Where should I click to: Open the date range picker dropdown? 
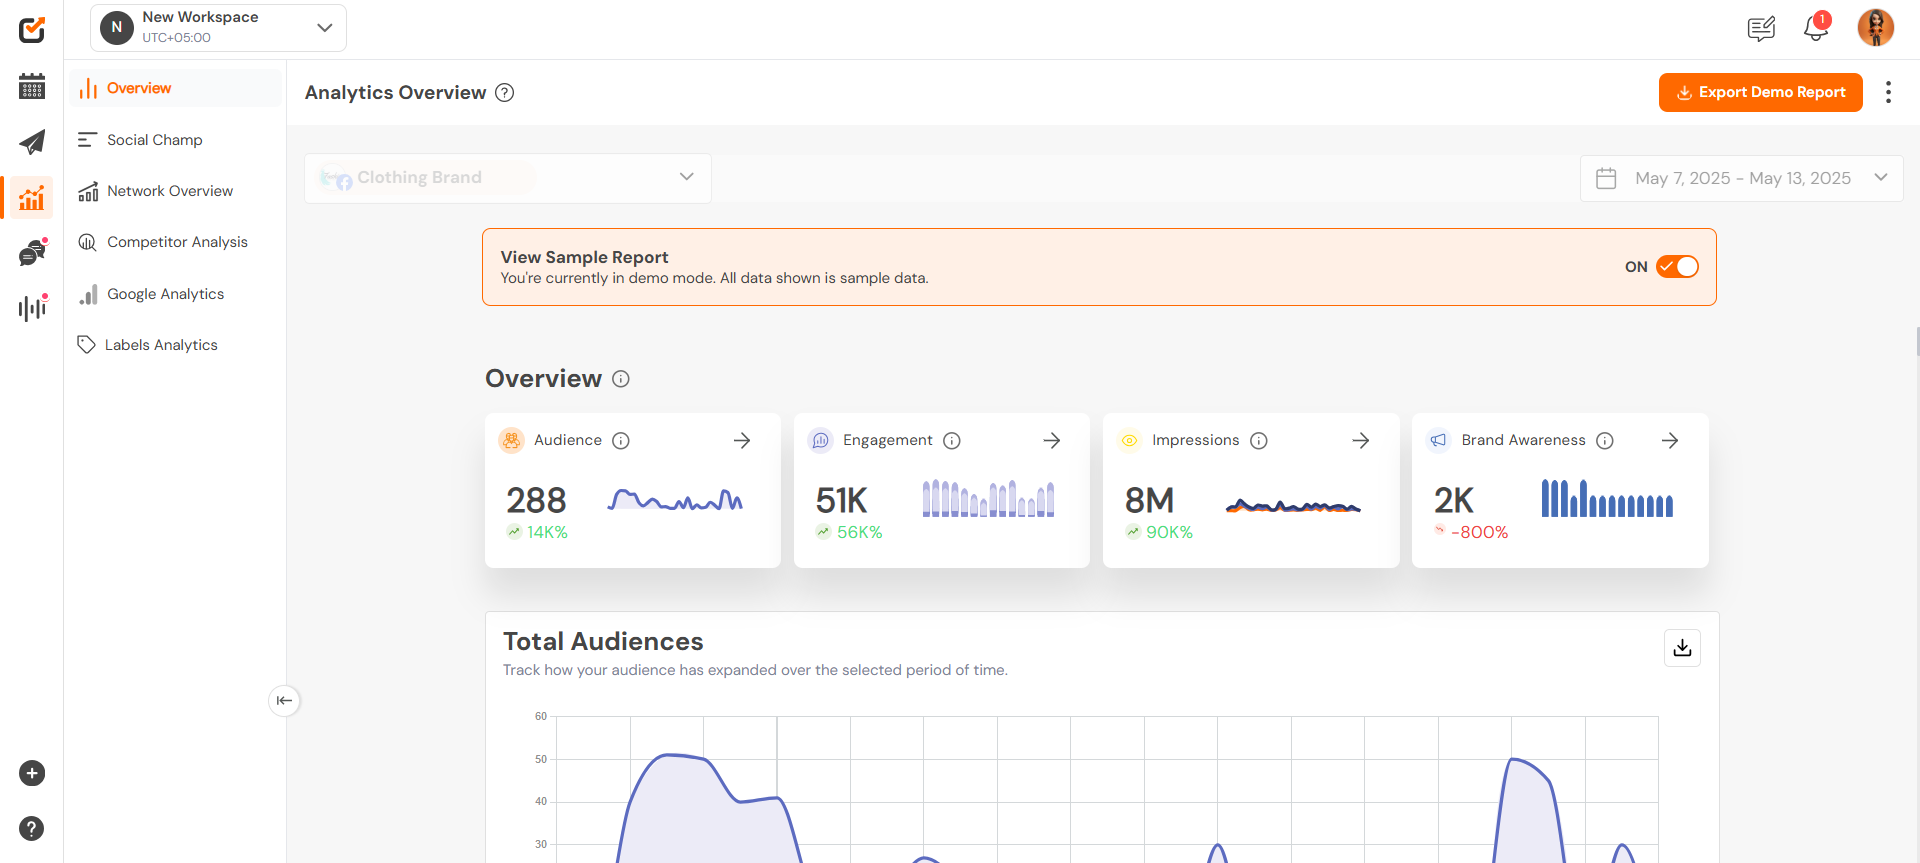click(x=1741, y=179)
